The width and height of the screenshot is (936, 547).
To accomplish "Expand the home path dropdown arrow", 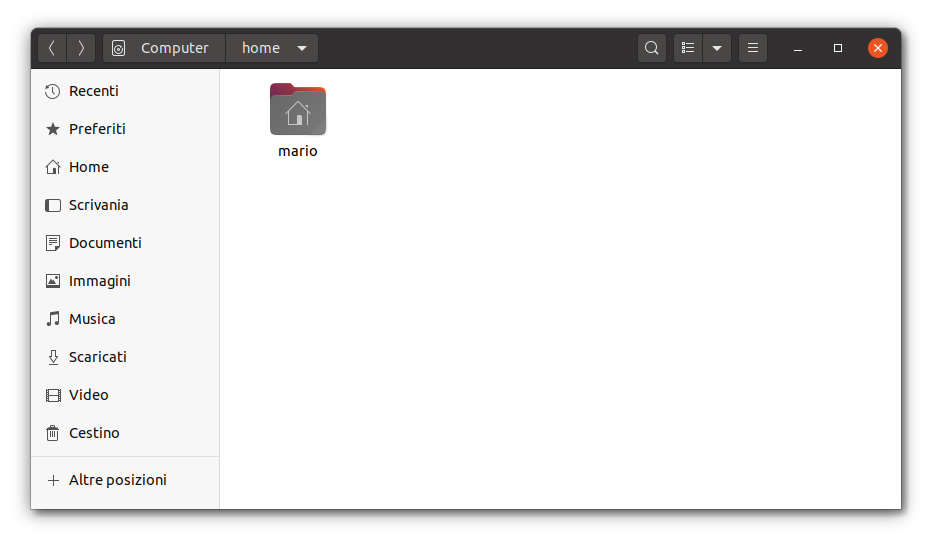I will (x=302, y=48).
